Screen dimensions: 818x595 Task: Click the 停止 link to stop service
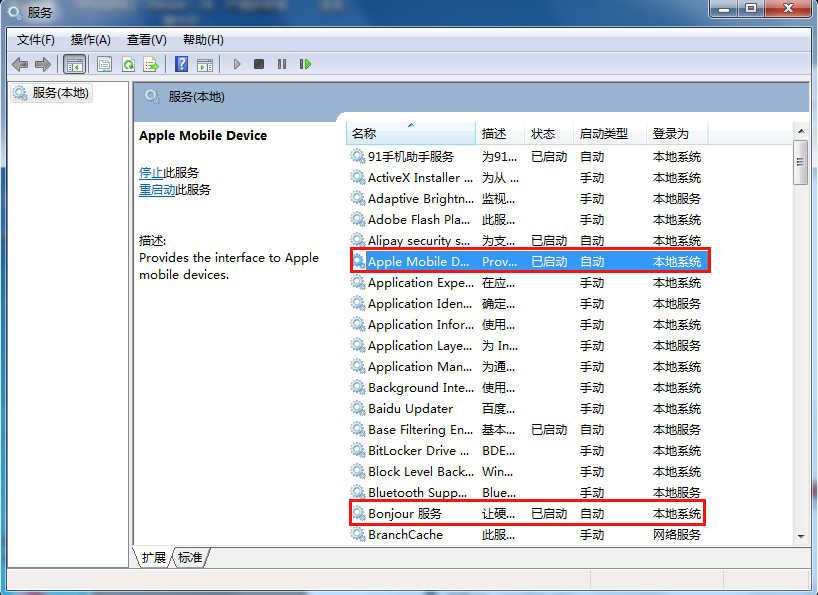click(x=150, y=172)
